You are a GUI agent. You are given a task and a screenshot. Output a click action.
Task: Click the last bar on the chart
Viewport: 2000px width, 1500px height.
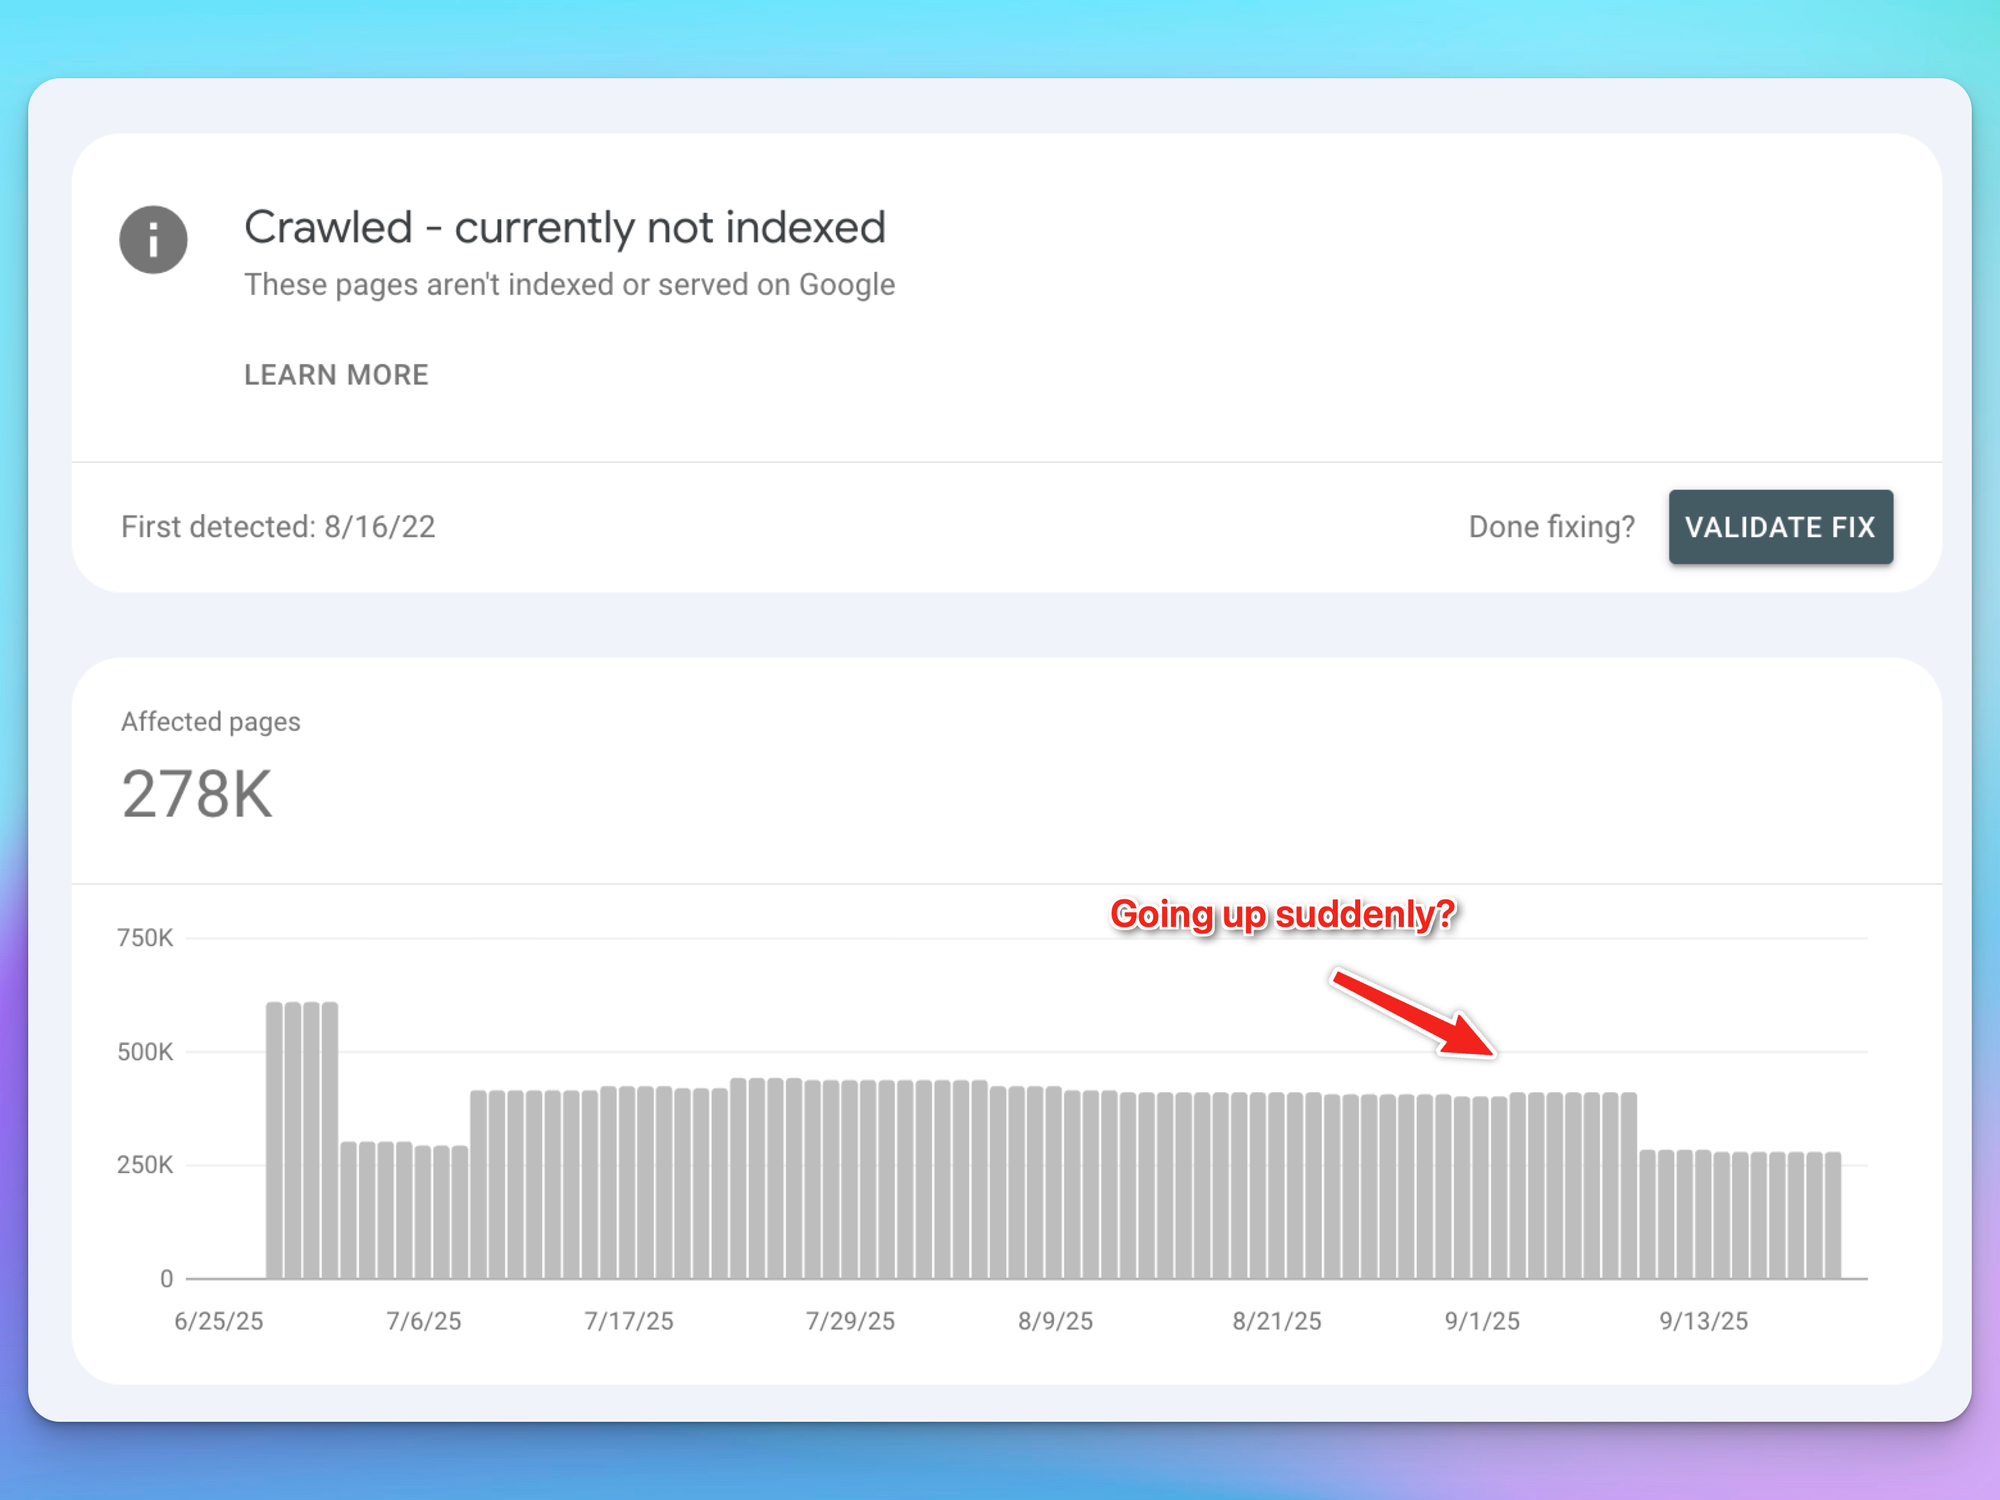click(1832, 1215)
